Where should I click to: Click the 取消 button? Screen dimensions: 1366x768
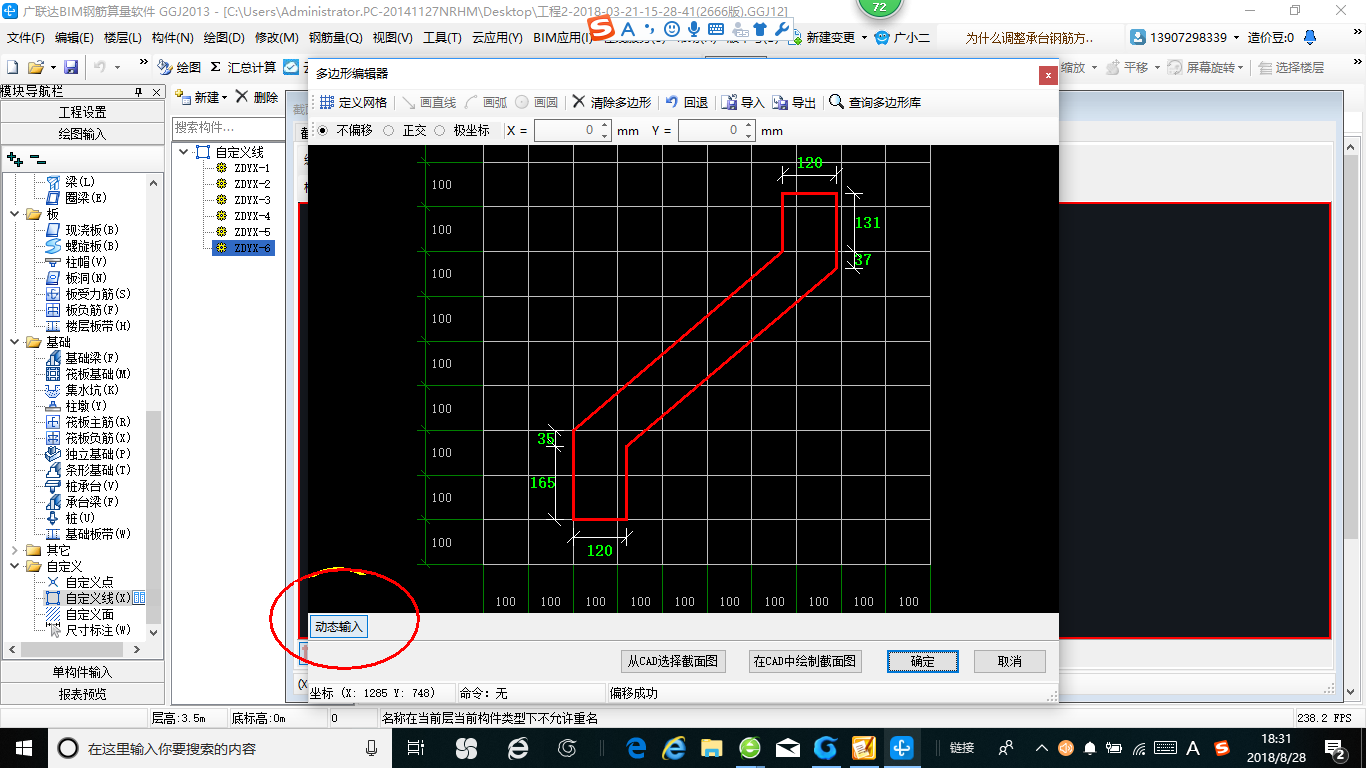point(1010,661)
